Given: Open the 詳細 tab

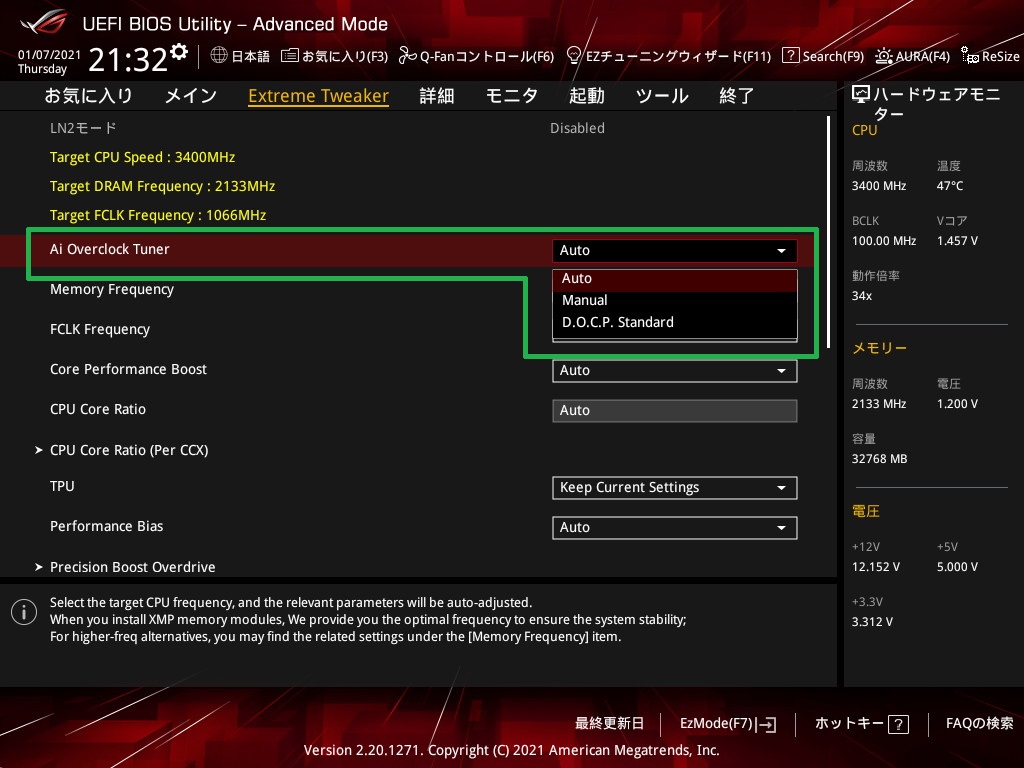Looking at the screenshot, I should coord(437,96).
